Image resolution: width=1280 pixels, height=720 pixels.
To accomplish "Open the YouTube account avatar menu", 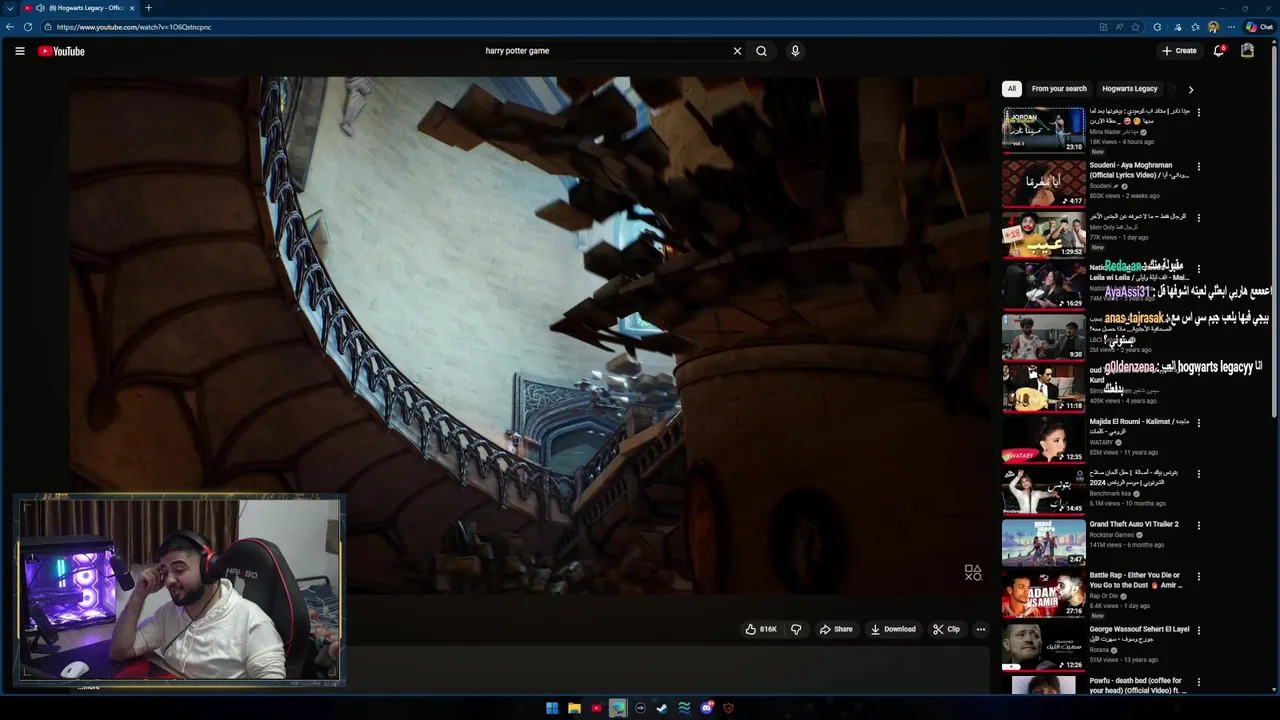I will coord(1247,51).
